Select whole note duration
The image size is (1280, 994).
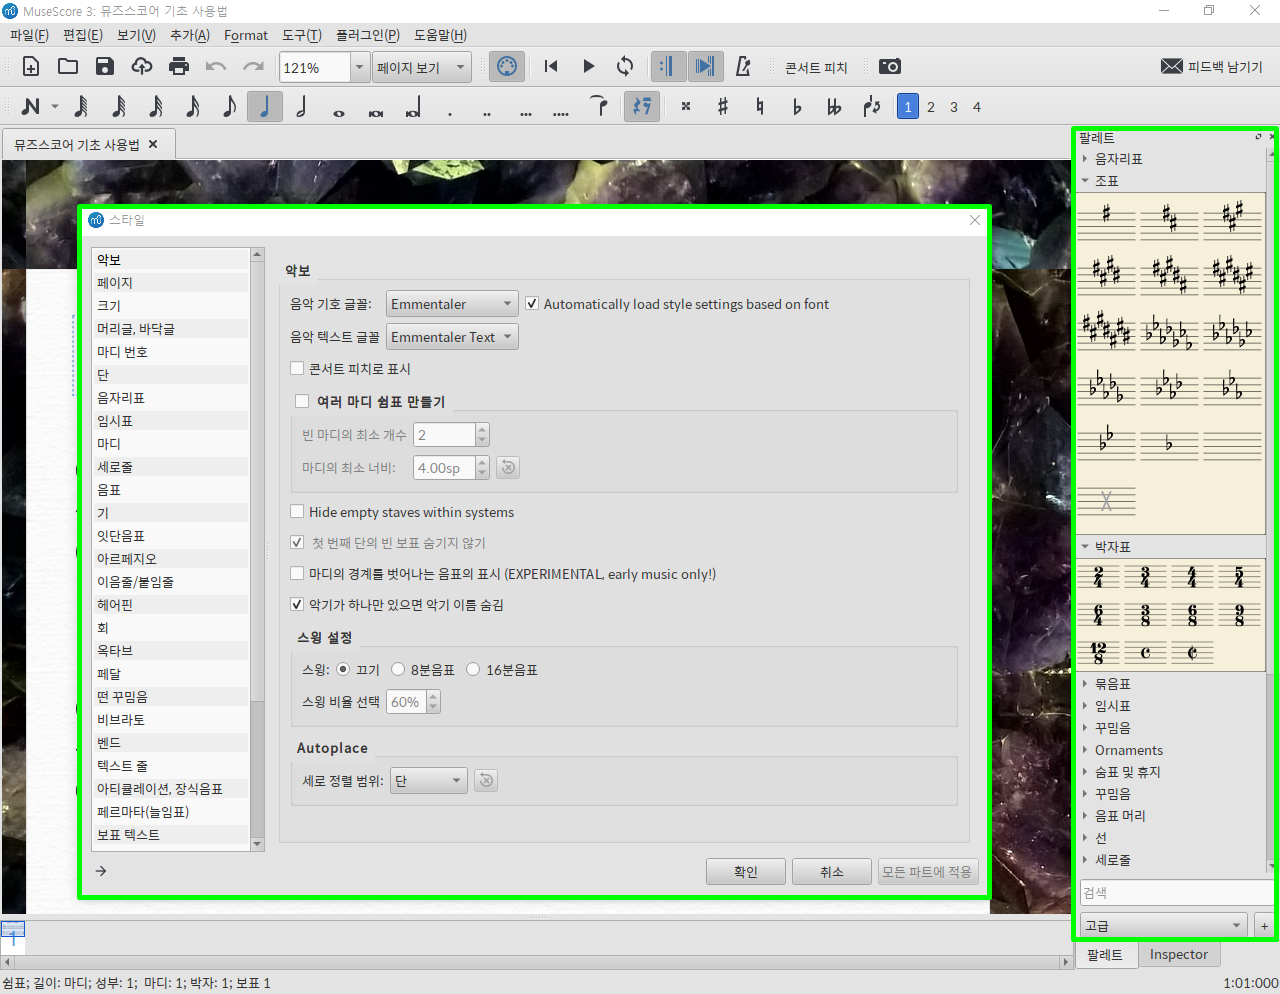pyautogui.click(x=339, y=112)
